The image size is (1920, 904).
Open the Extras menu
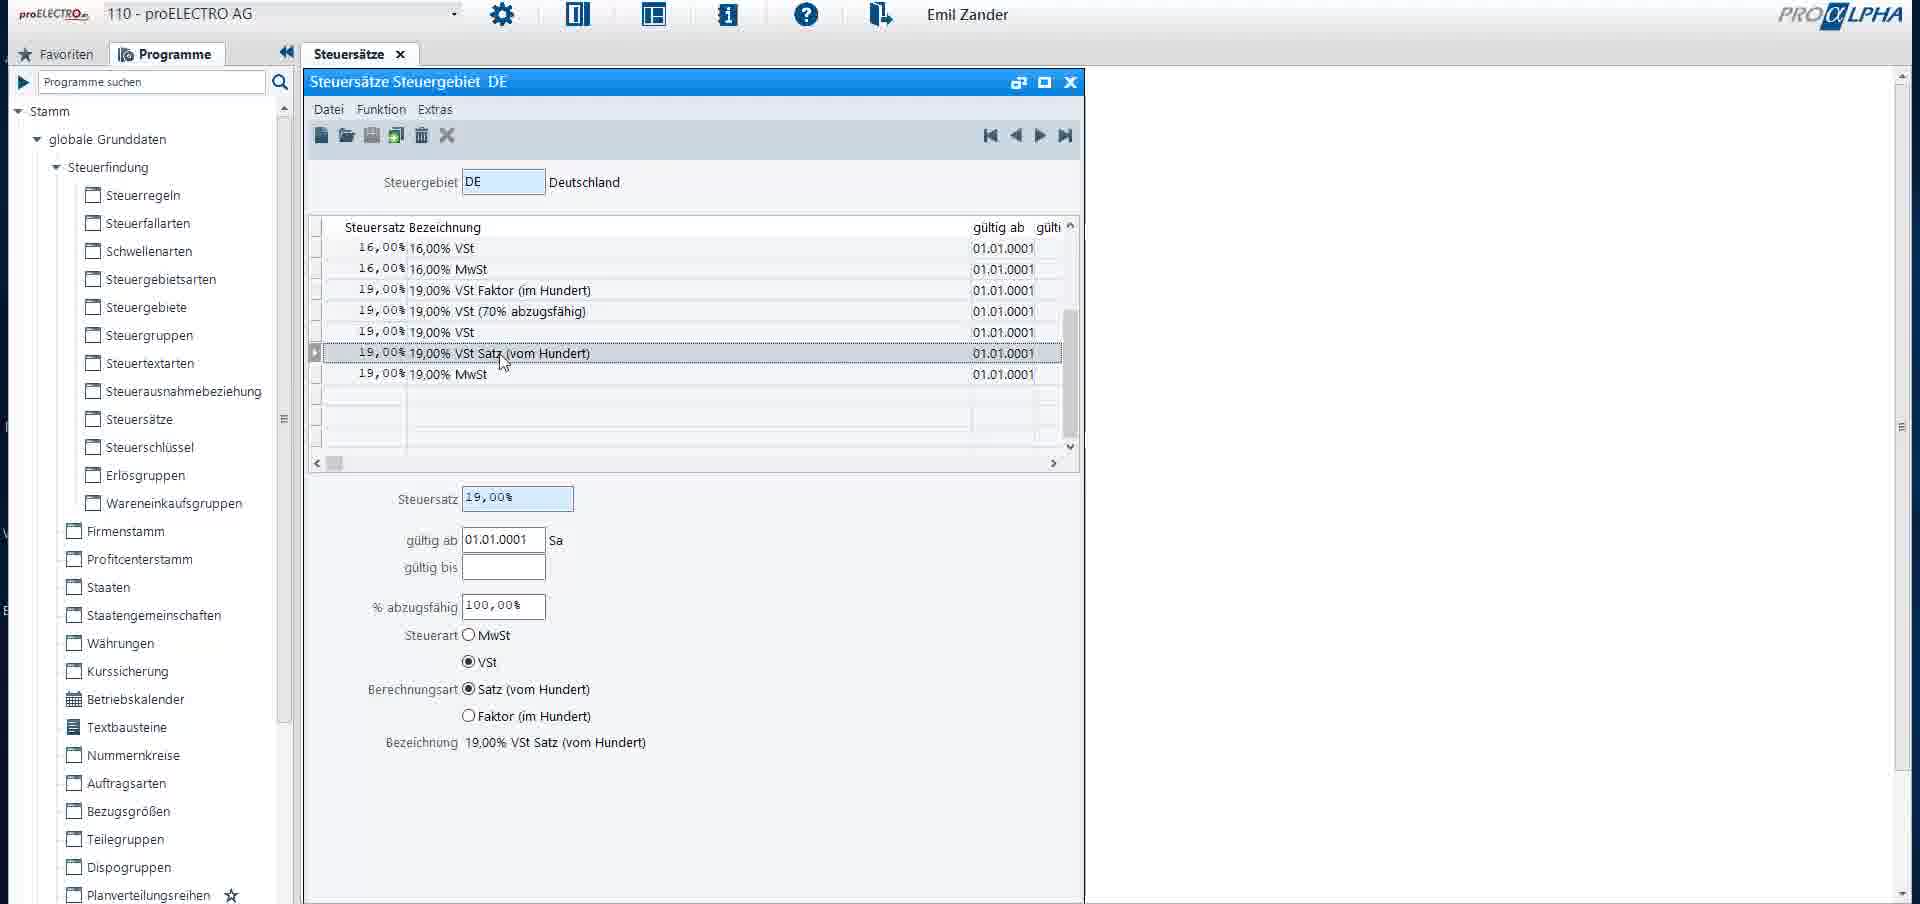[435, 109]
